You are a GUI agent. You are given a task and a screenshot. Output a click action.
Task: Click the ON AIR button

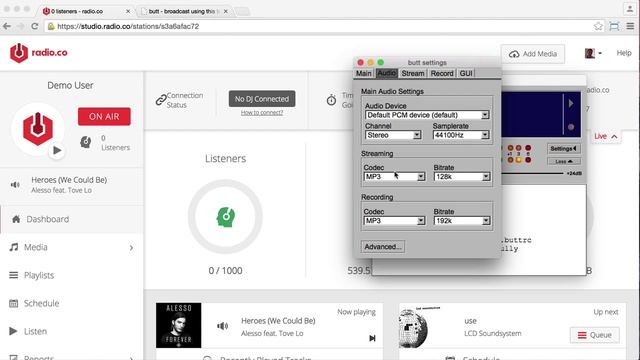104,116
